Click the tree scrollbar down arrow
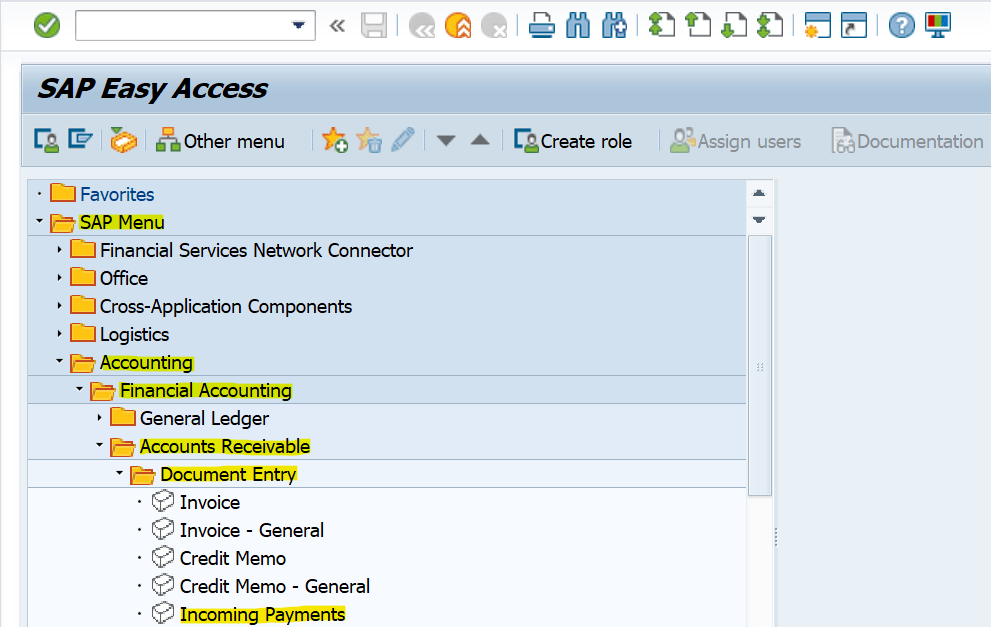Screen dimensions: 991x627 coord(759,220)
